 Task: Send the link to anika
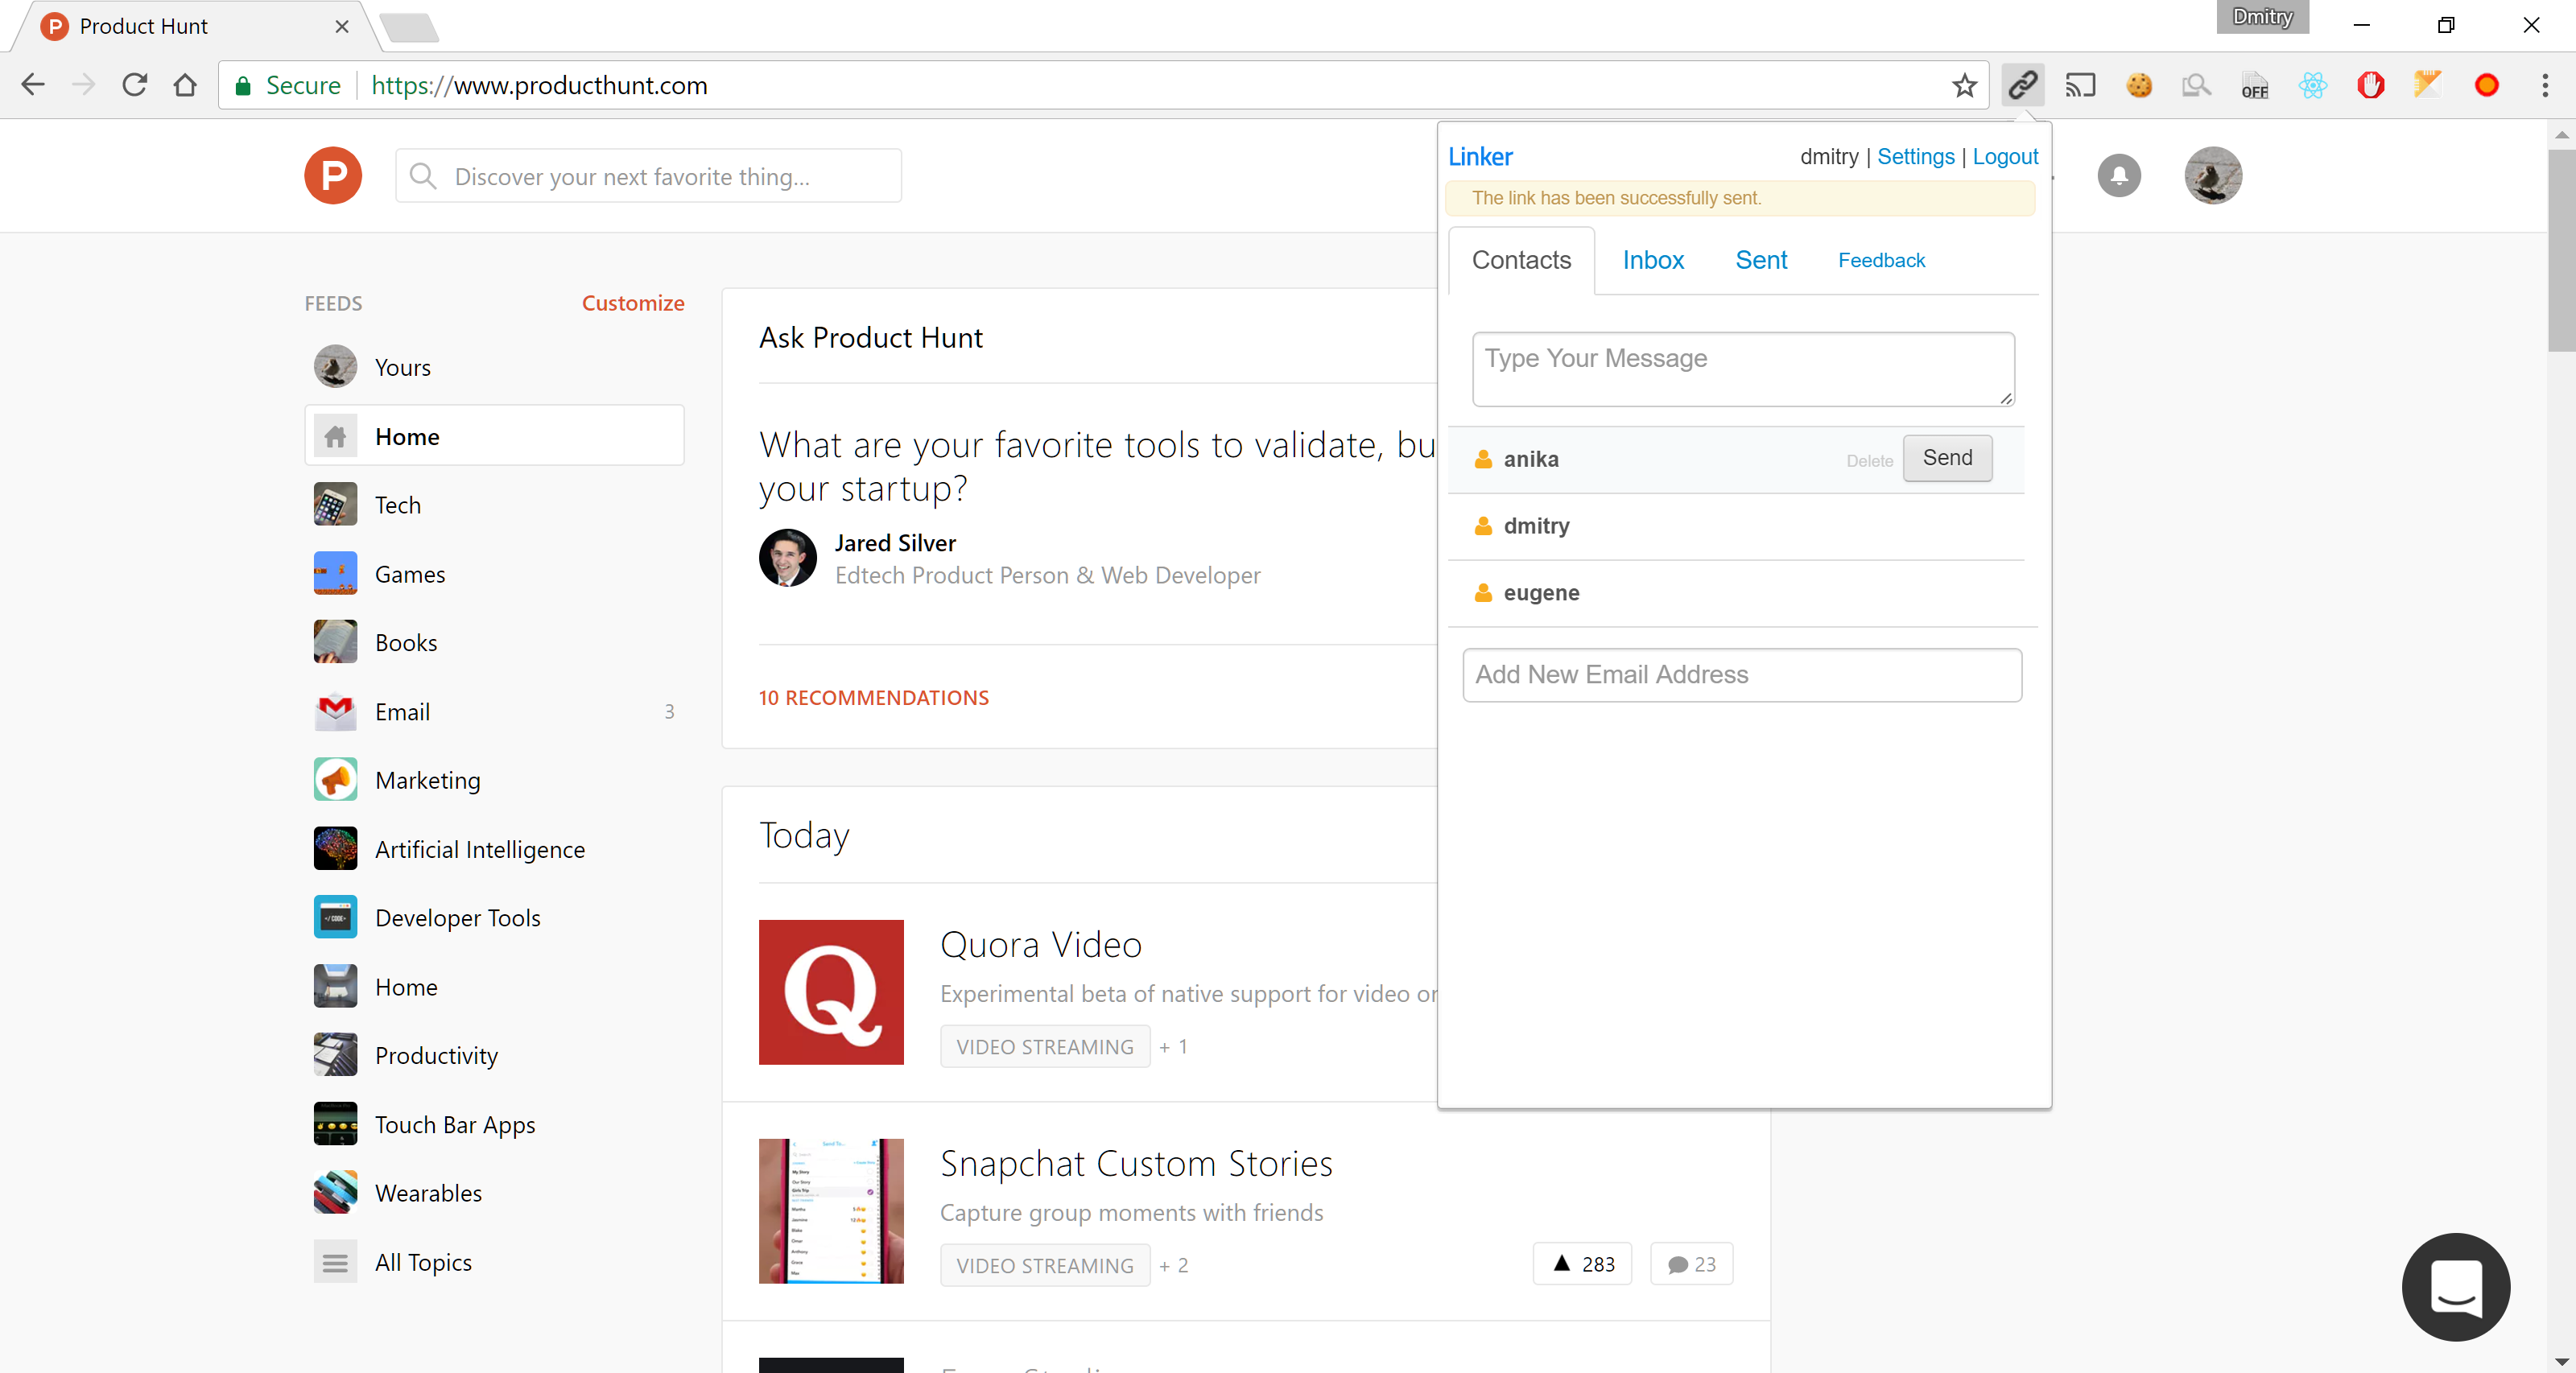pyautogui.click(x=1946, y=458)
